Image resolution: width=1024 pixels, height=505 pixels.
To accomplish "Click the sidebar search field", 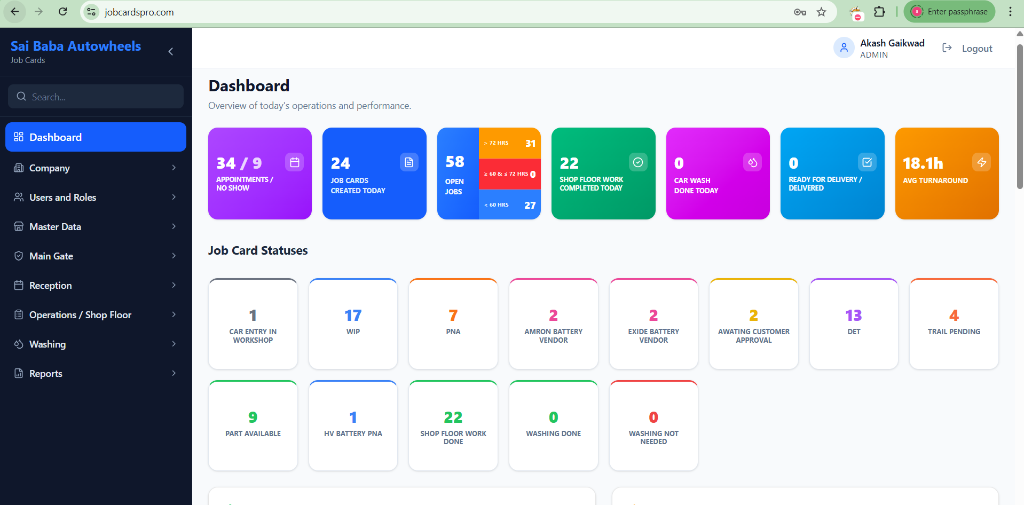I will pos(97,97).
